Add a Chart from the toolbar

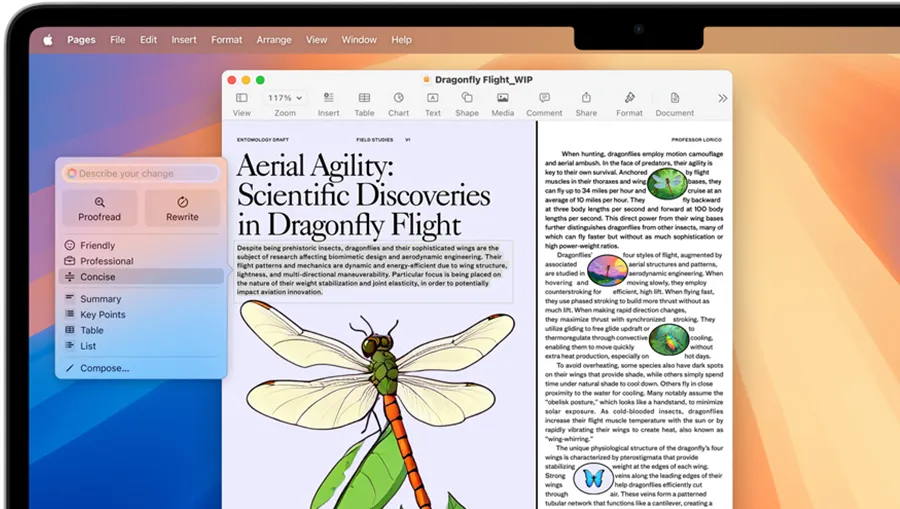tap(398, 98)
